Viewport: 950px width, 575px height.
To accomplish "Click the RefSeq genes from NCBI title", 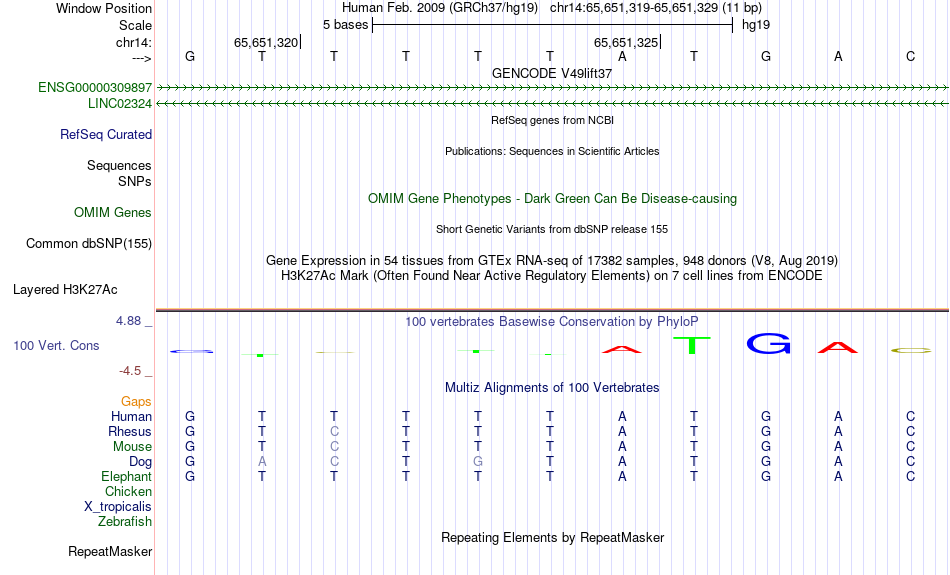I will 553,120.
